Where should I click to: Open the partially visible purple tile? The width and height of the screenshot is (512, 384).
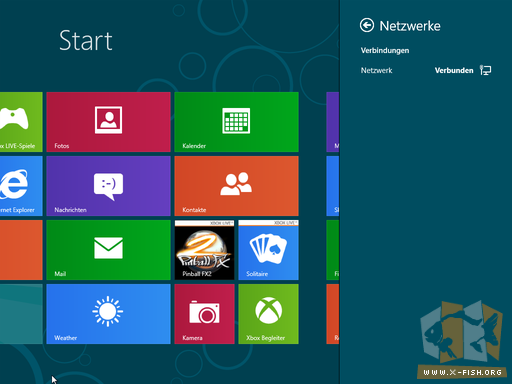[x=332, y=122]
